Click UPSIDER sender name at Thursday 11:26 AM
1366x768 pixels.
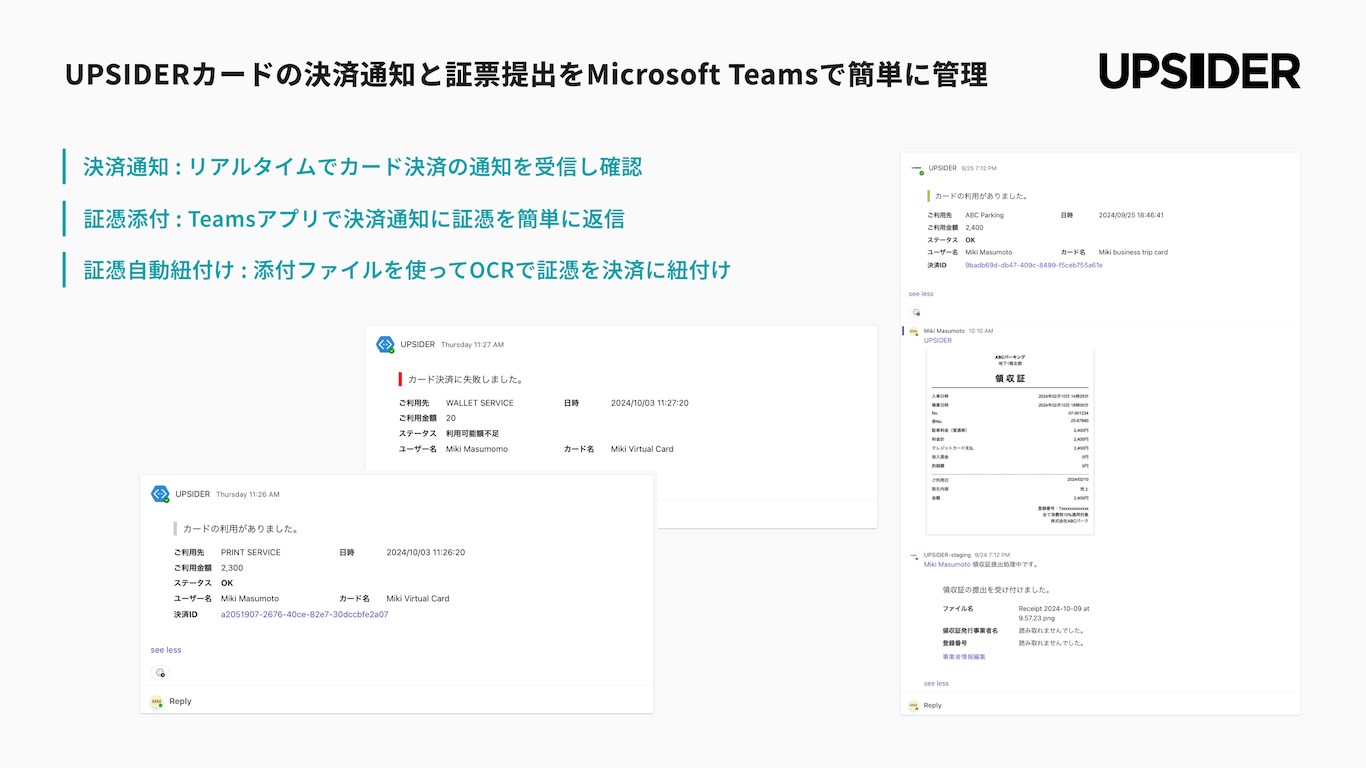pos(192,494)
